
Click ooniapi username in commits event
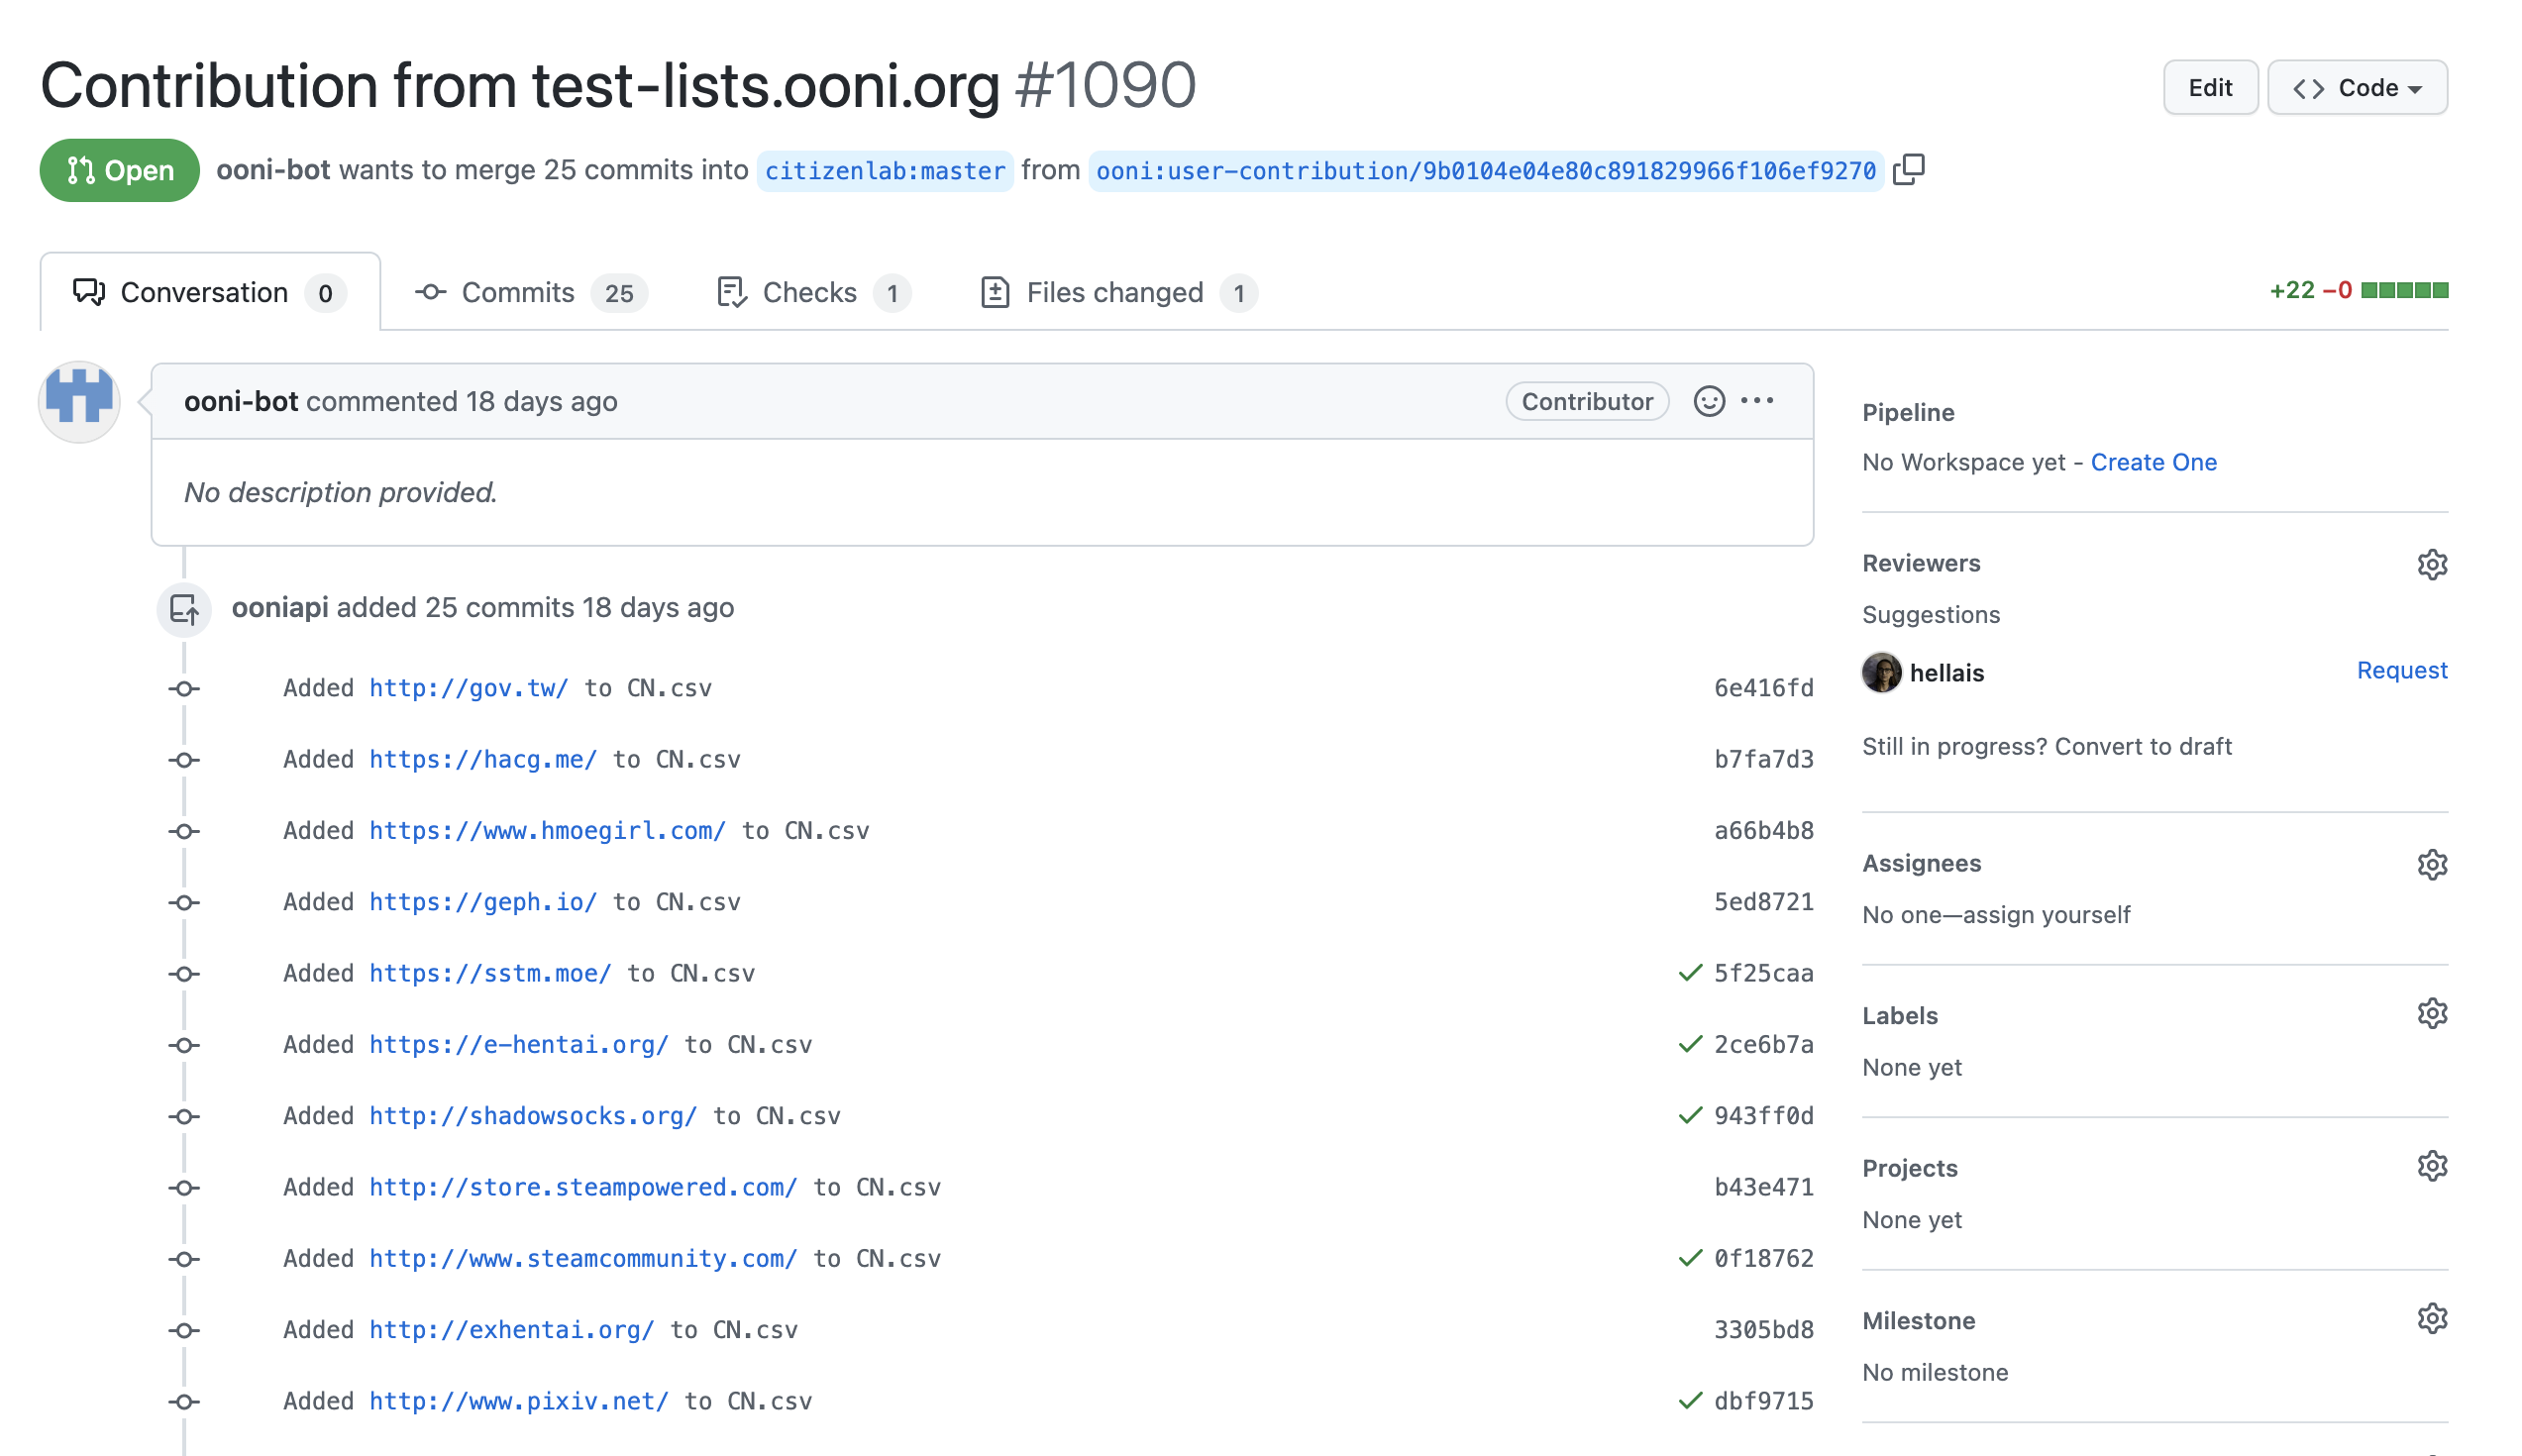pos(280,607)
